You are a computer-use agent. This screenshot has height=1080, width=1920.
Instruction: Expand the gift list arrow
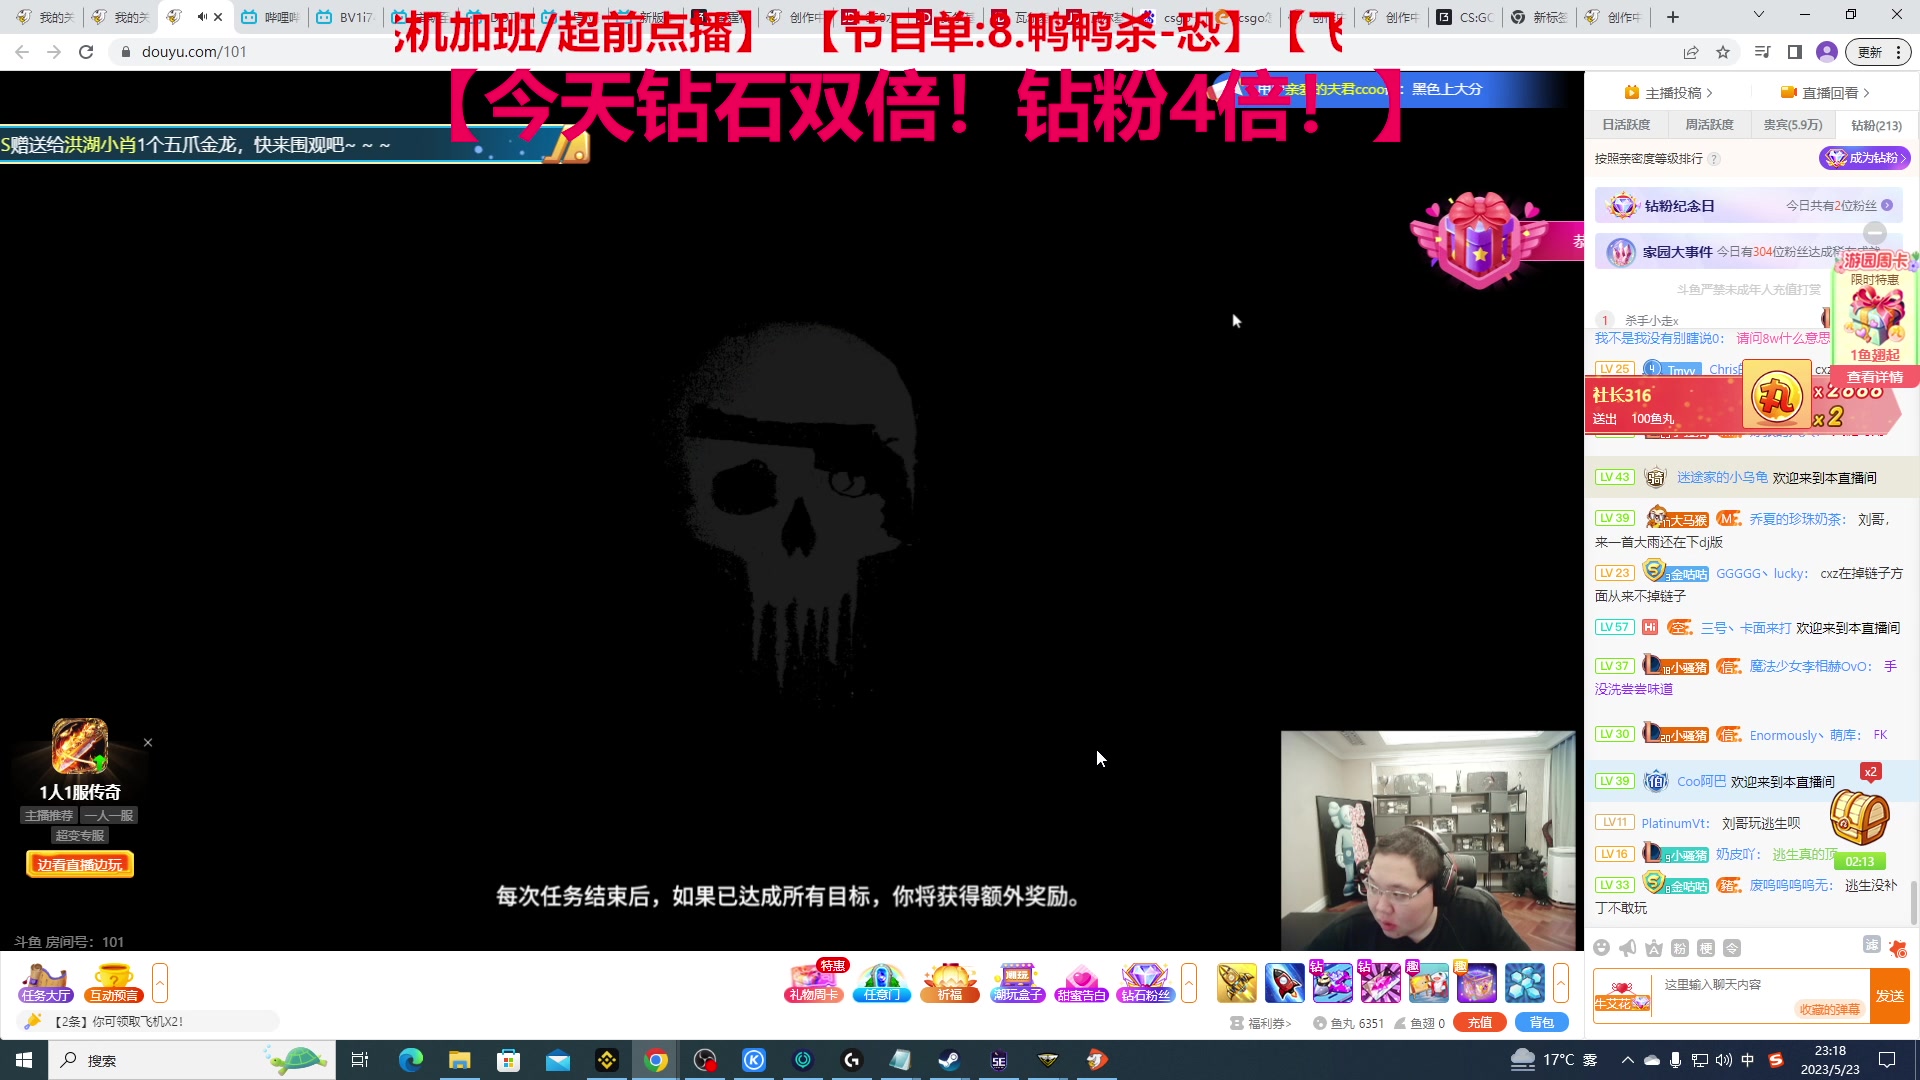point(1561,983)
